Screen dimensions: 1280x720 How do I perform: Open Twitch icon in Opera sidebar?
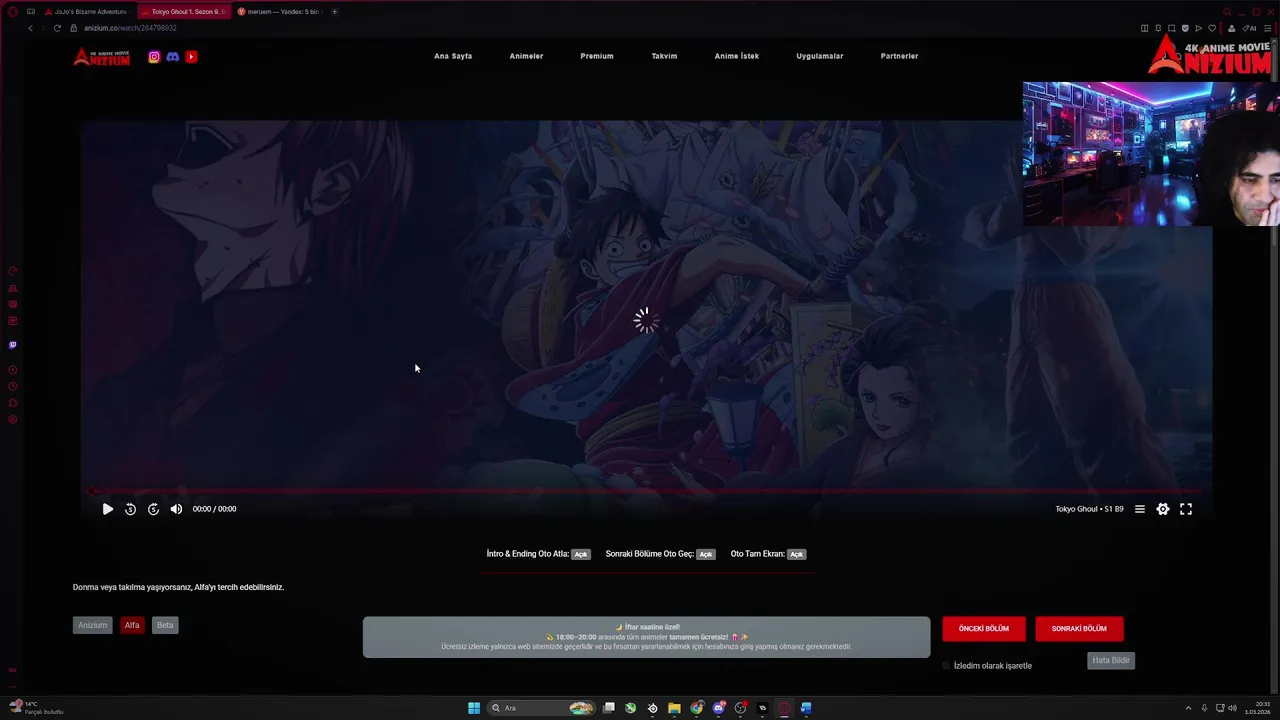[x=13, y=345]
